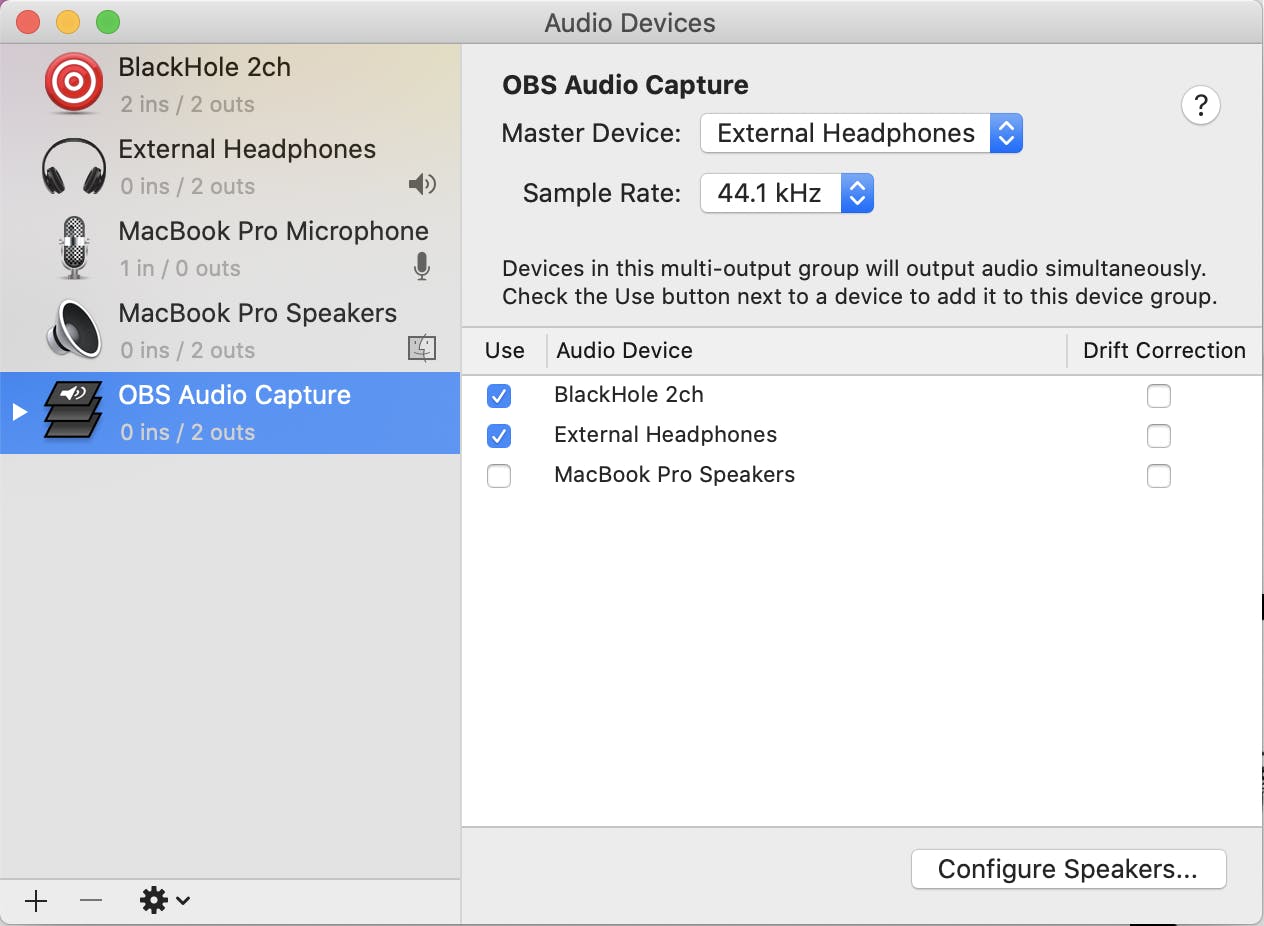Click the MacBook Pro Microphone icon
Viewport: 1264px width, 926px height.
point(74,248)
